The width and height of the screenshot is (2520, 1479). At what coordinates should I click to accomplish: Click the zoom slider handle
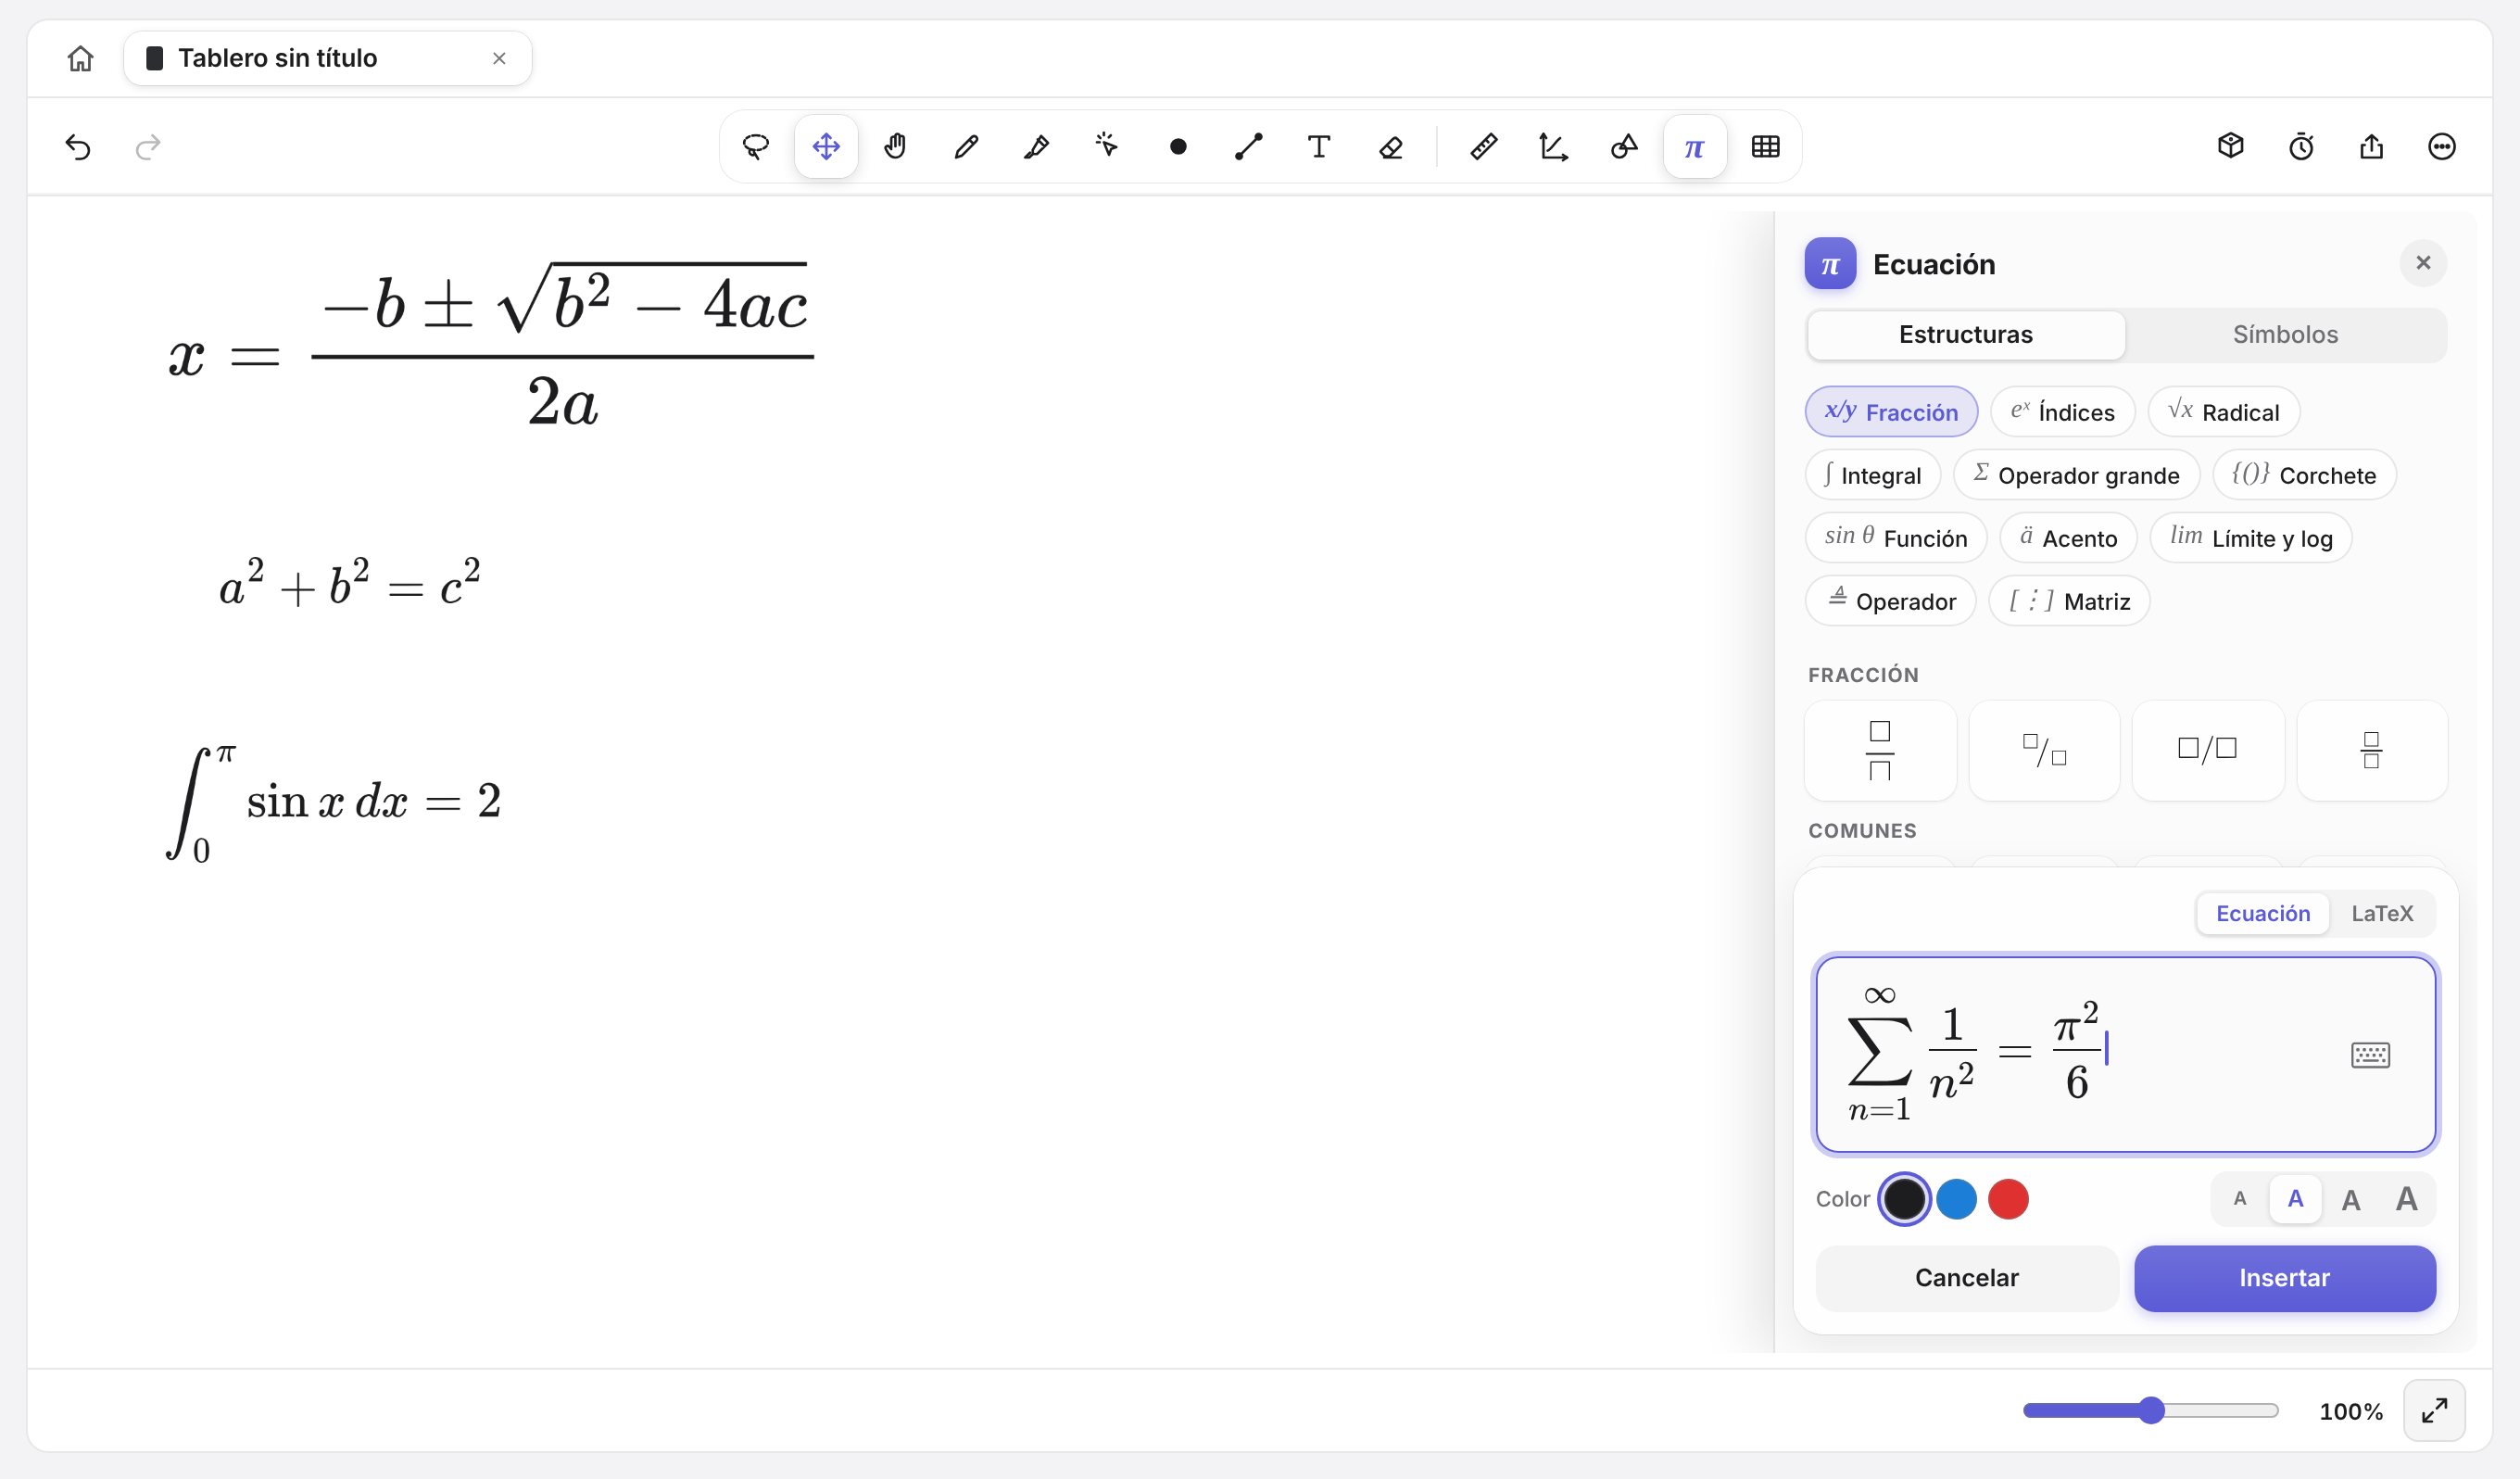[x=2151, y=1410]
